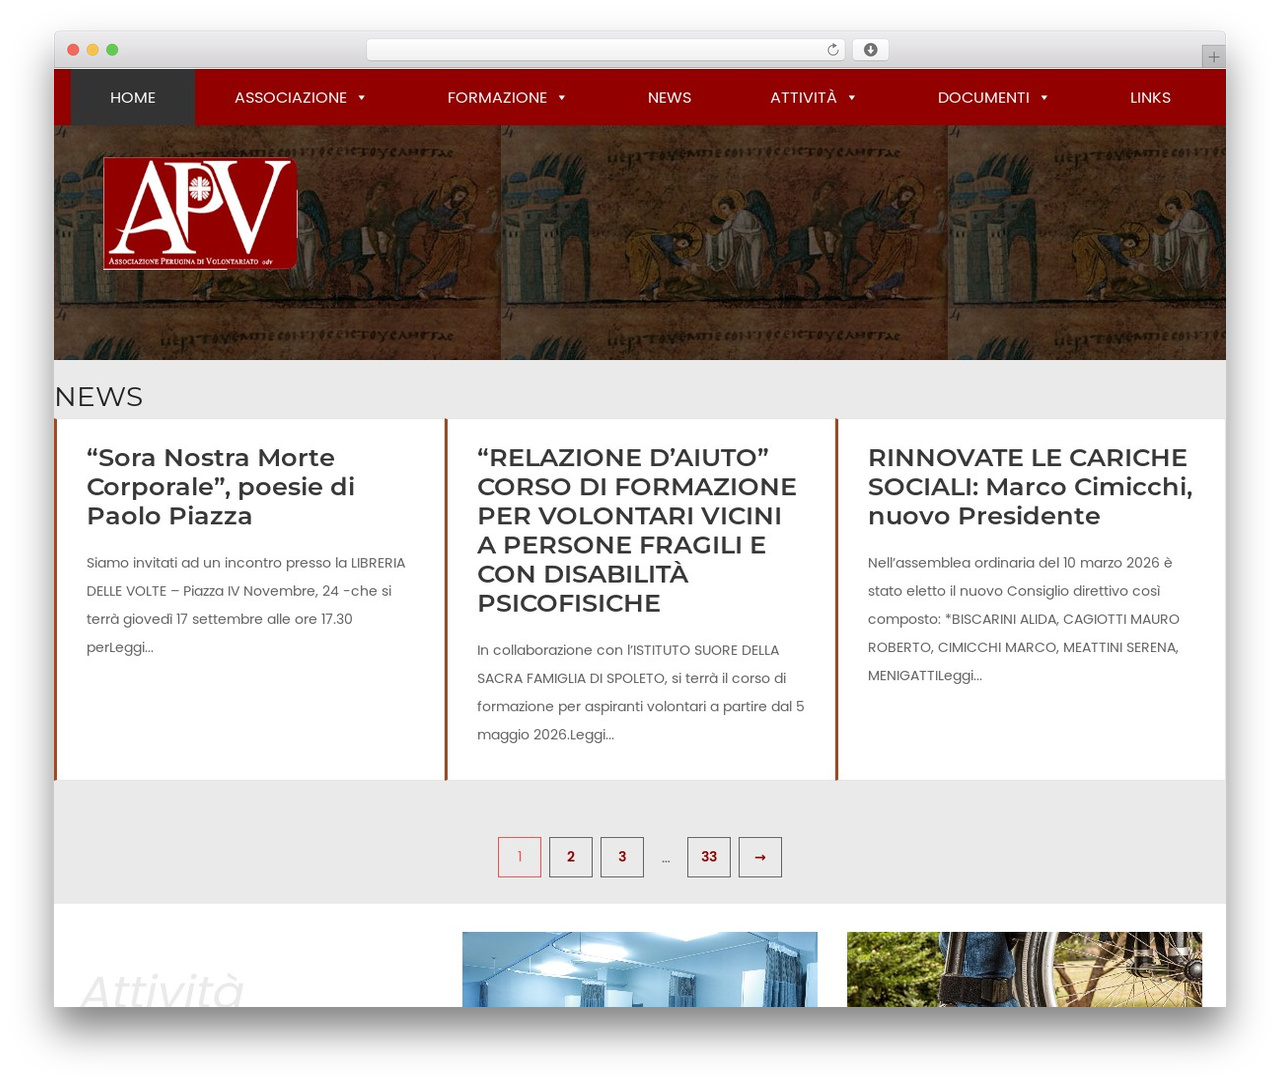Click the APV association logo
Viewport: 1280px width, 1084px height.
click(x=200, y=213)
